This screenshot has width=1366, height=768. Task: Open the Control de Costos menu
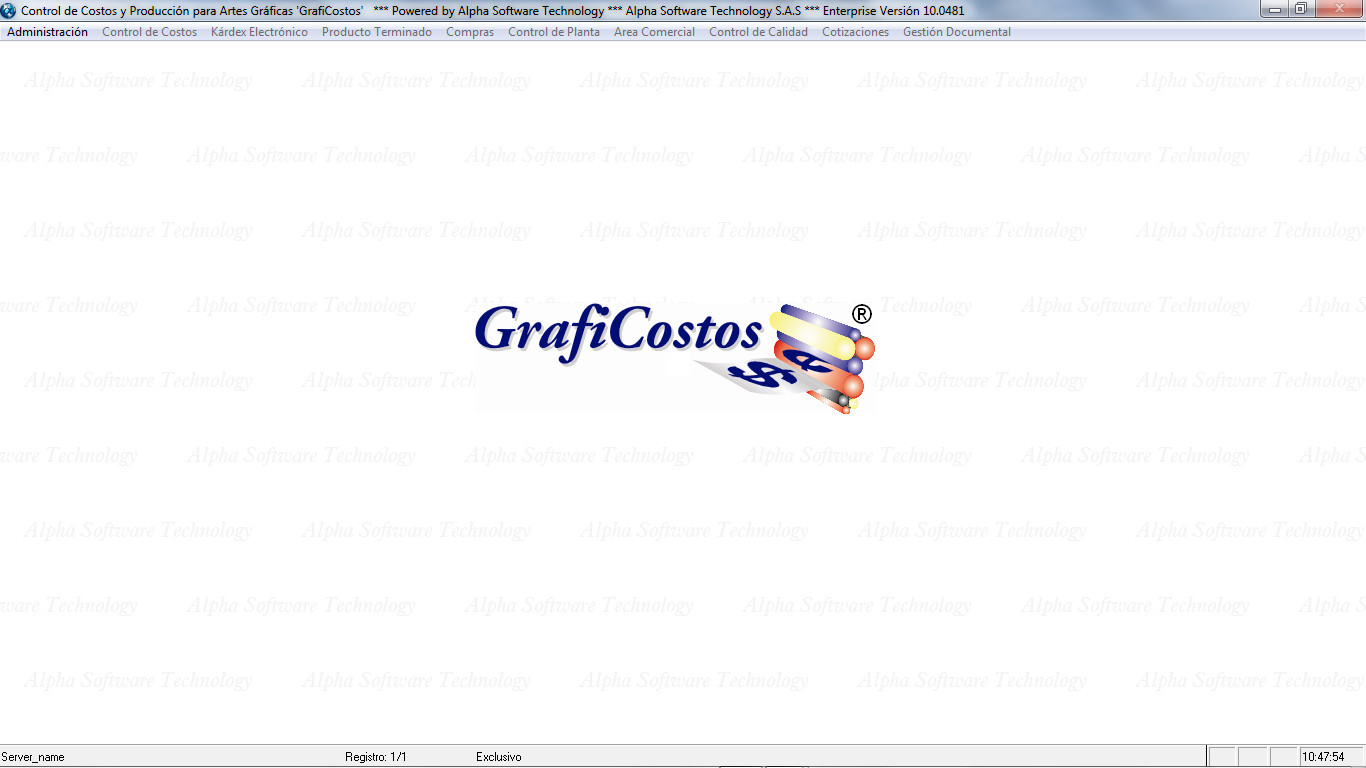(149, 32)
